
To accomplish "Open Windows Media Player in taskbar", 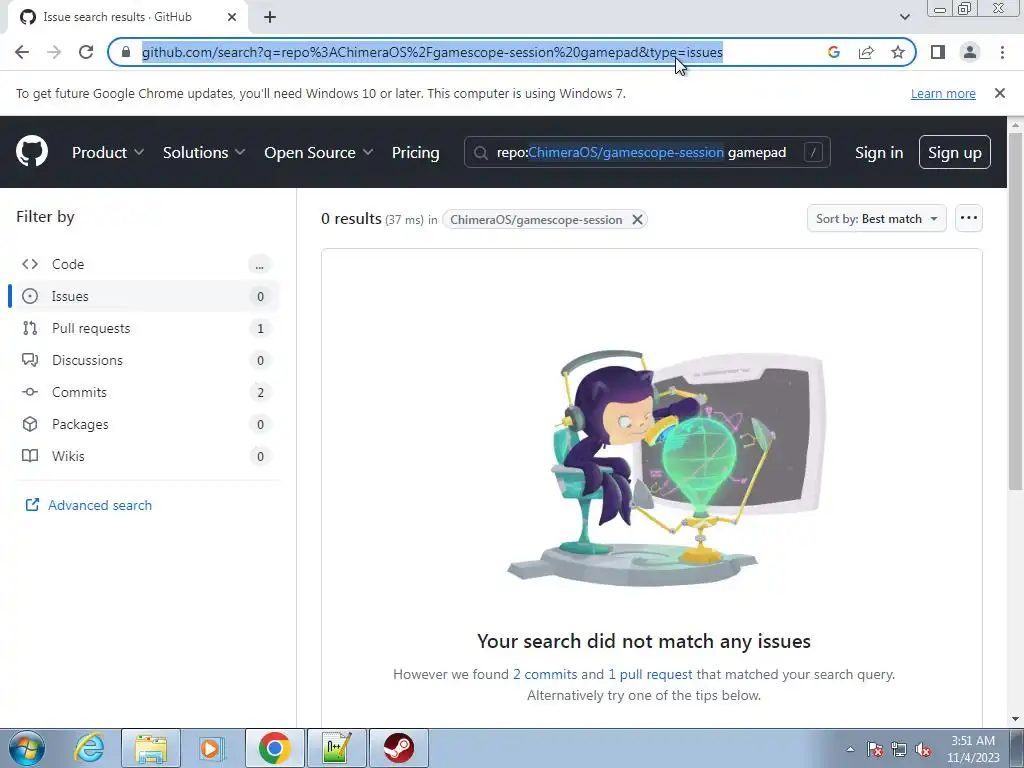I will 212,748.
